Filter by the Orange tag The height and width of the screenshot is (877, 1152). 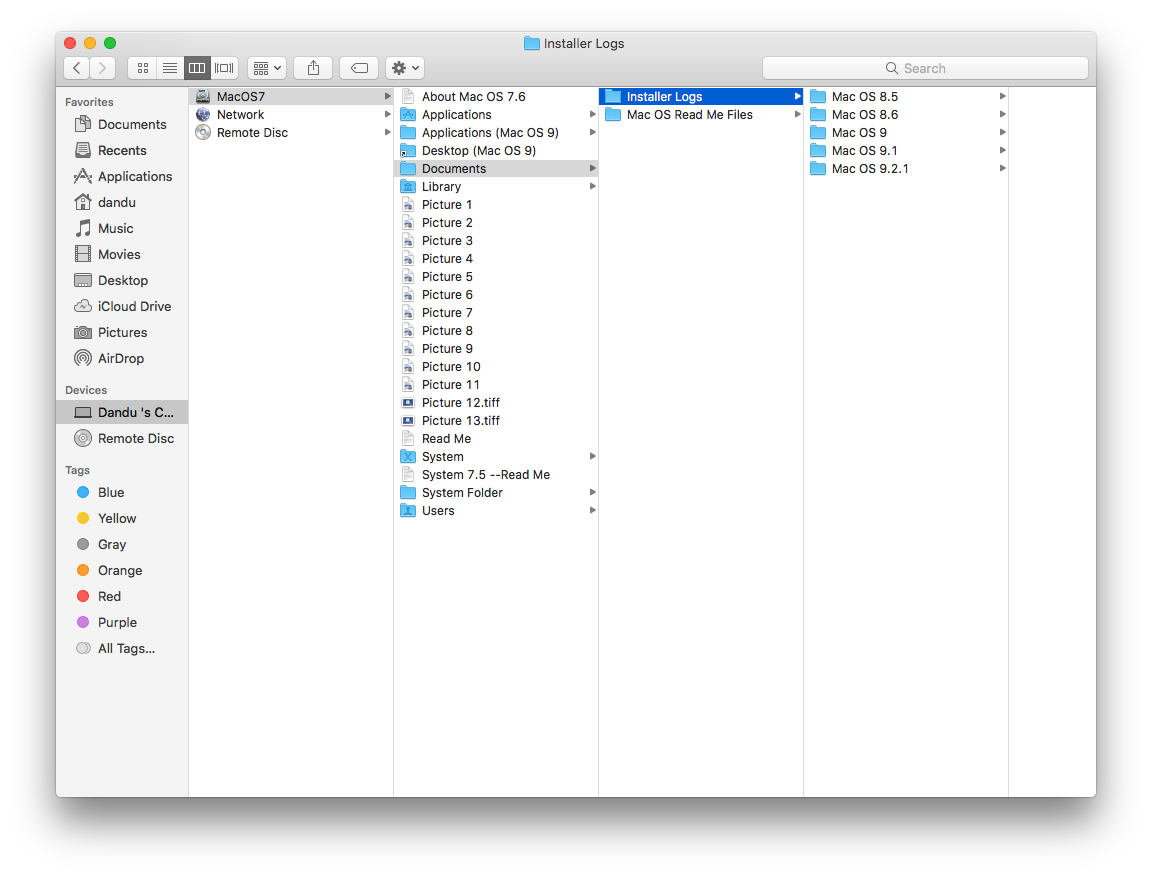(122, 571)
